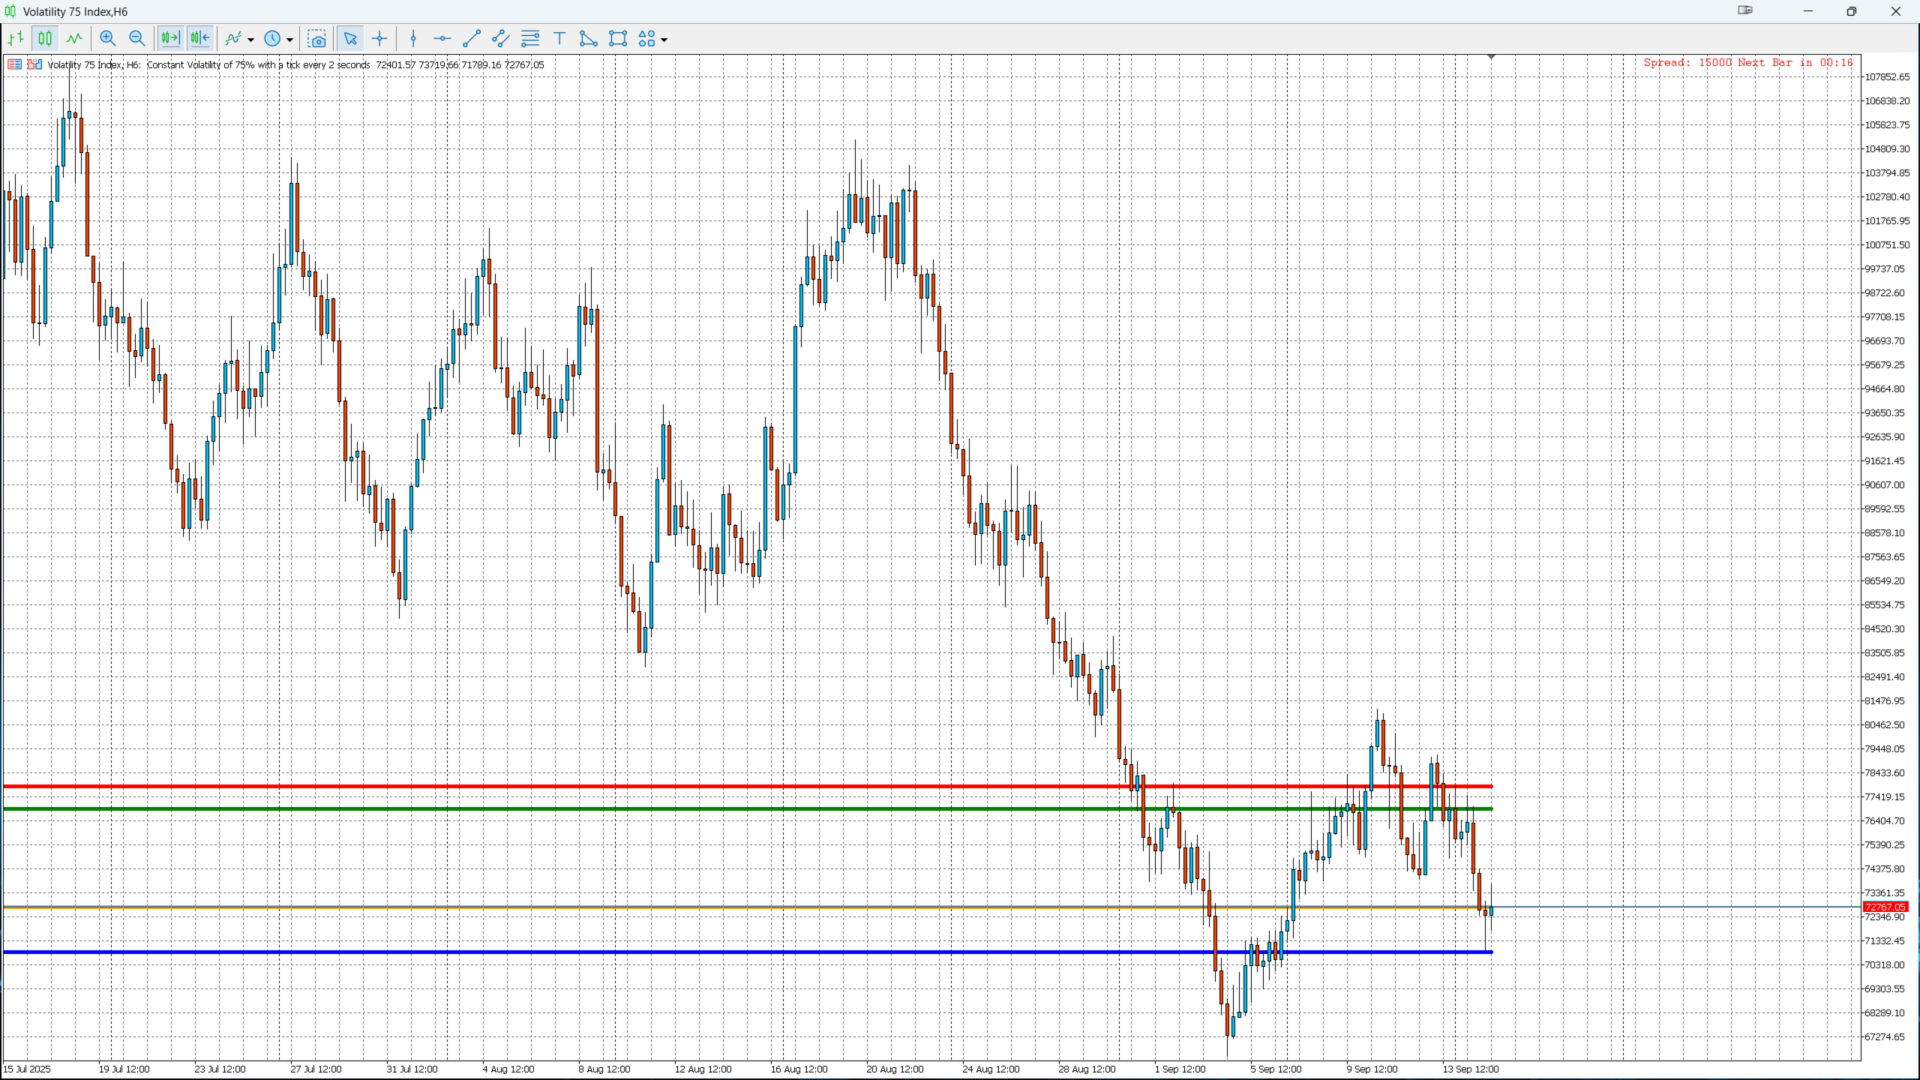Zoom in on the chart
This screenshot has width=1920, height=1080.
[108, 39]
